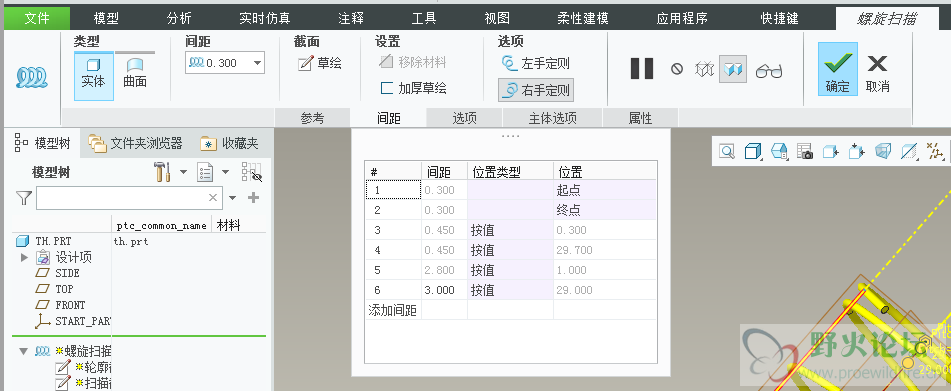Click the zoom refit magnifier icon
951x391 pixels.
click(727, 152)
